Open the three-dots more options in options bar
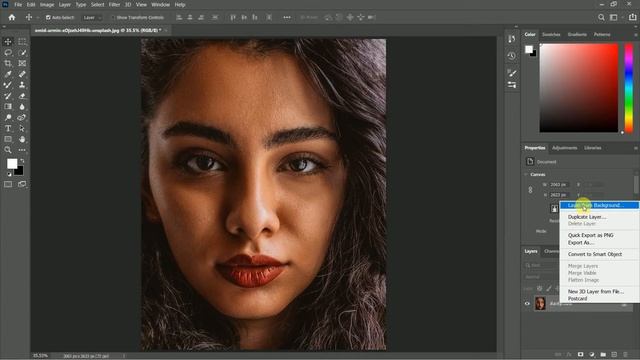Screen dimensions: 640x360 (287, 18)
